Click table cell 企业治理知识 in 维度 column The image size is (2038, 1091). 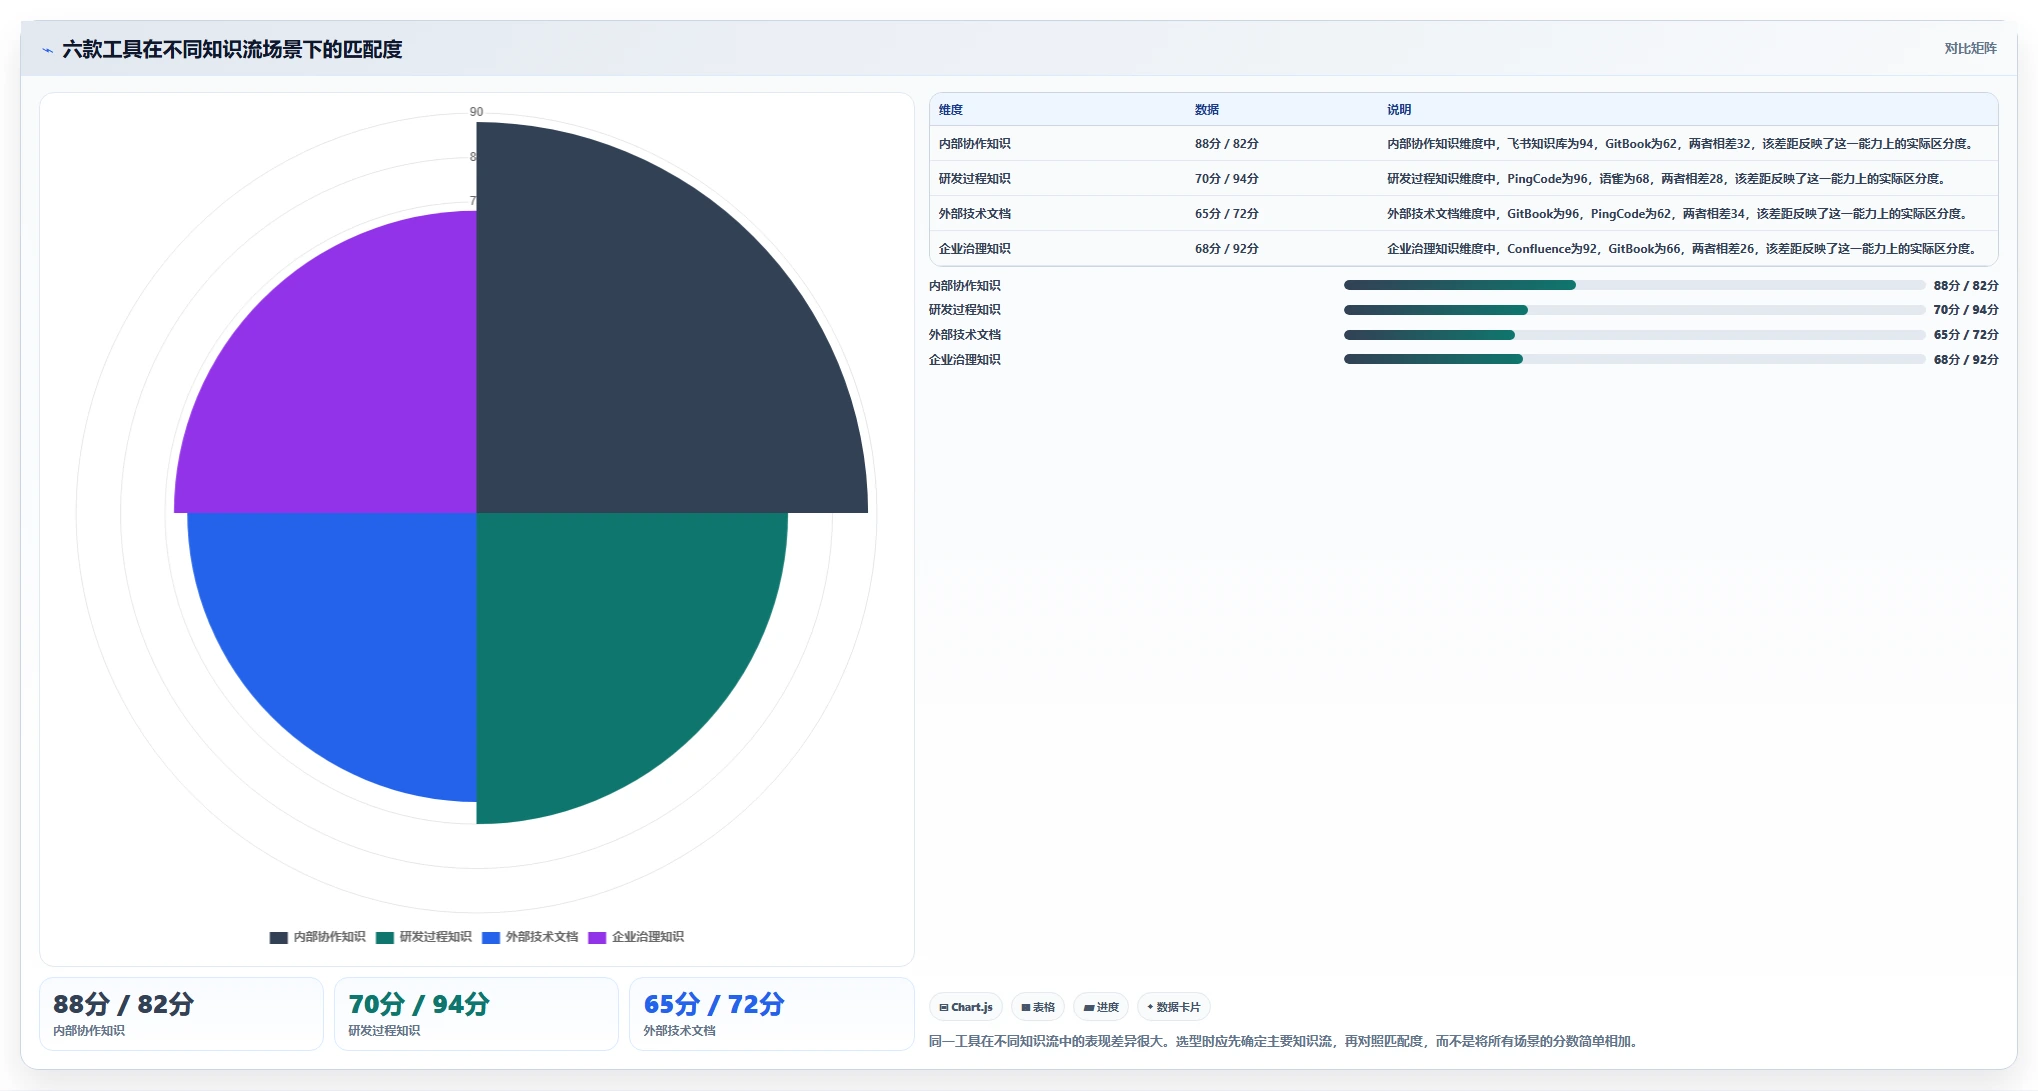975,249
